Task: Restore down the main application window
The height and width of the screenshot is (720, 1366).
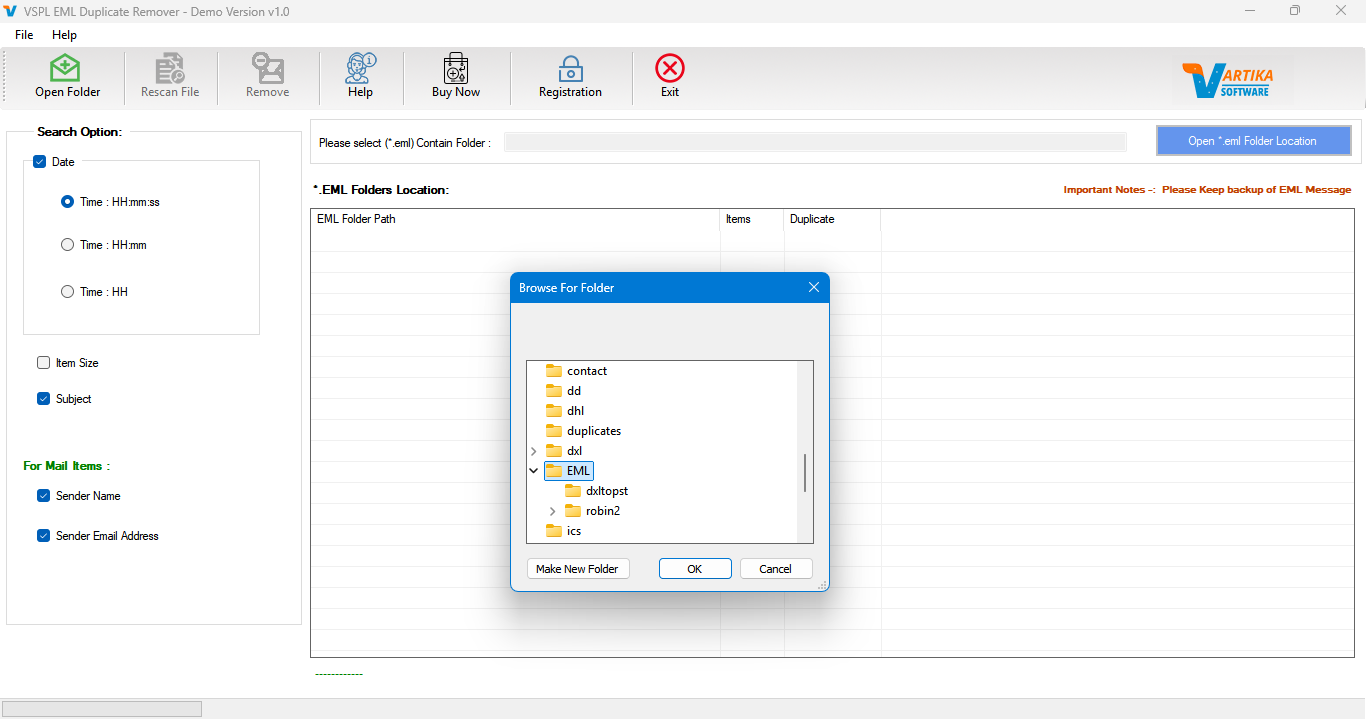Action: 1295,11
